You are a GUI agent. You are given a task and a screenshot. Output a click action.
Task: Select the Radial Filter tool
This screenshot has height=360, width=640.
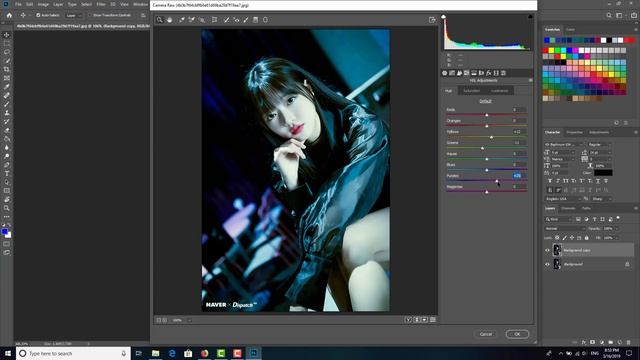(x=265, y=20)
